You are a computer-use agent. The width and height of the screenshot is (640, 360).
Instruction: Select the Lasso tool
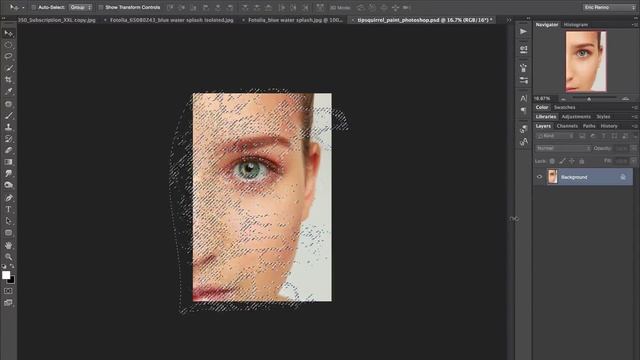coord(9,56)
